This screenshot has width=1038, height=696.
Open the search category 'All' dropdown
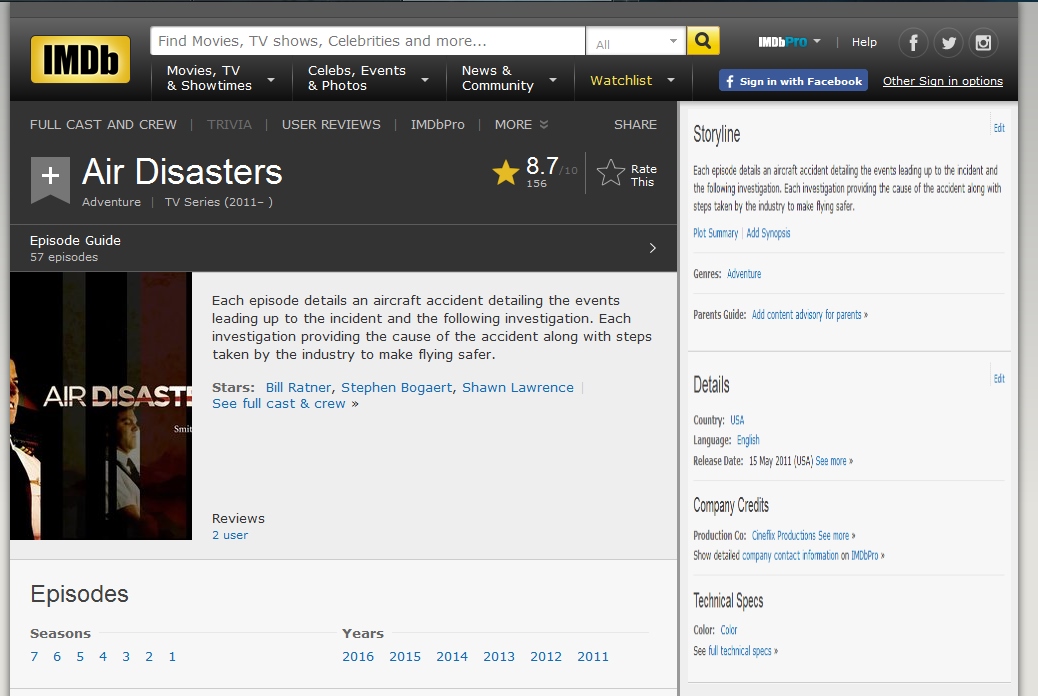[x=636, y=42]
